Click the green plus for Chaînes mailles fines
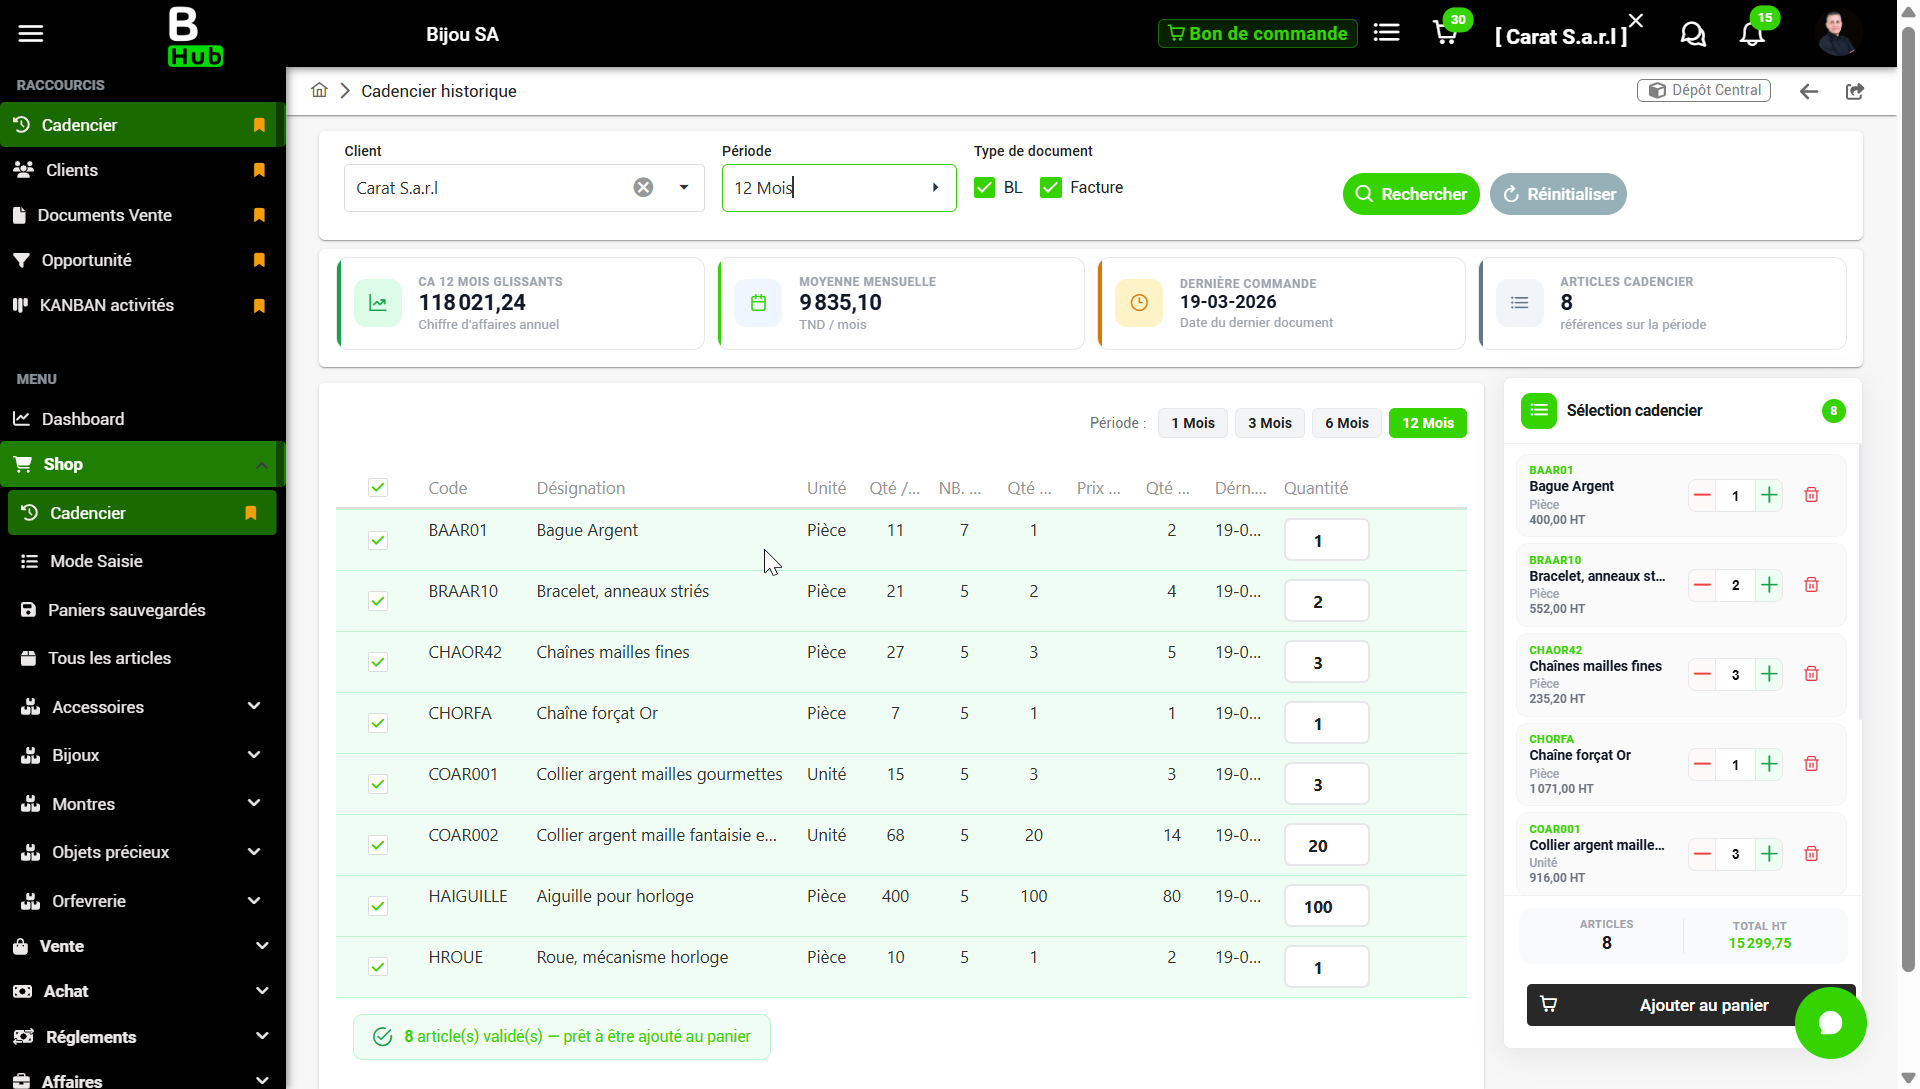The image size is (1920, 1089). 1769,674
